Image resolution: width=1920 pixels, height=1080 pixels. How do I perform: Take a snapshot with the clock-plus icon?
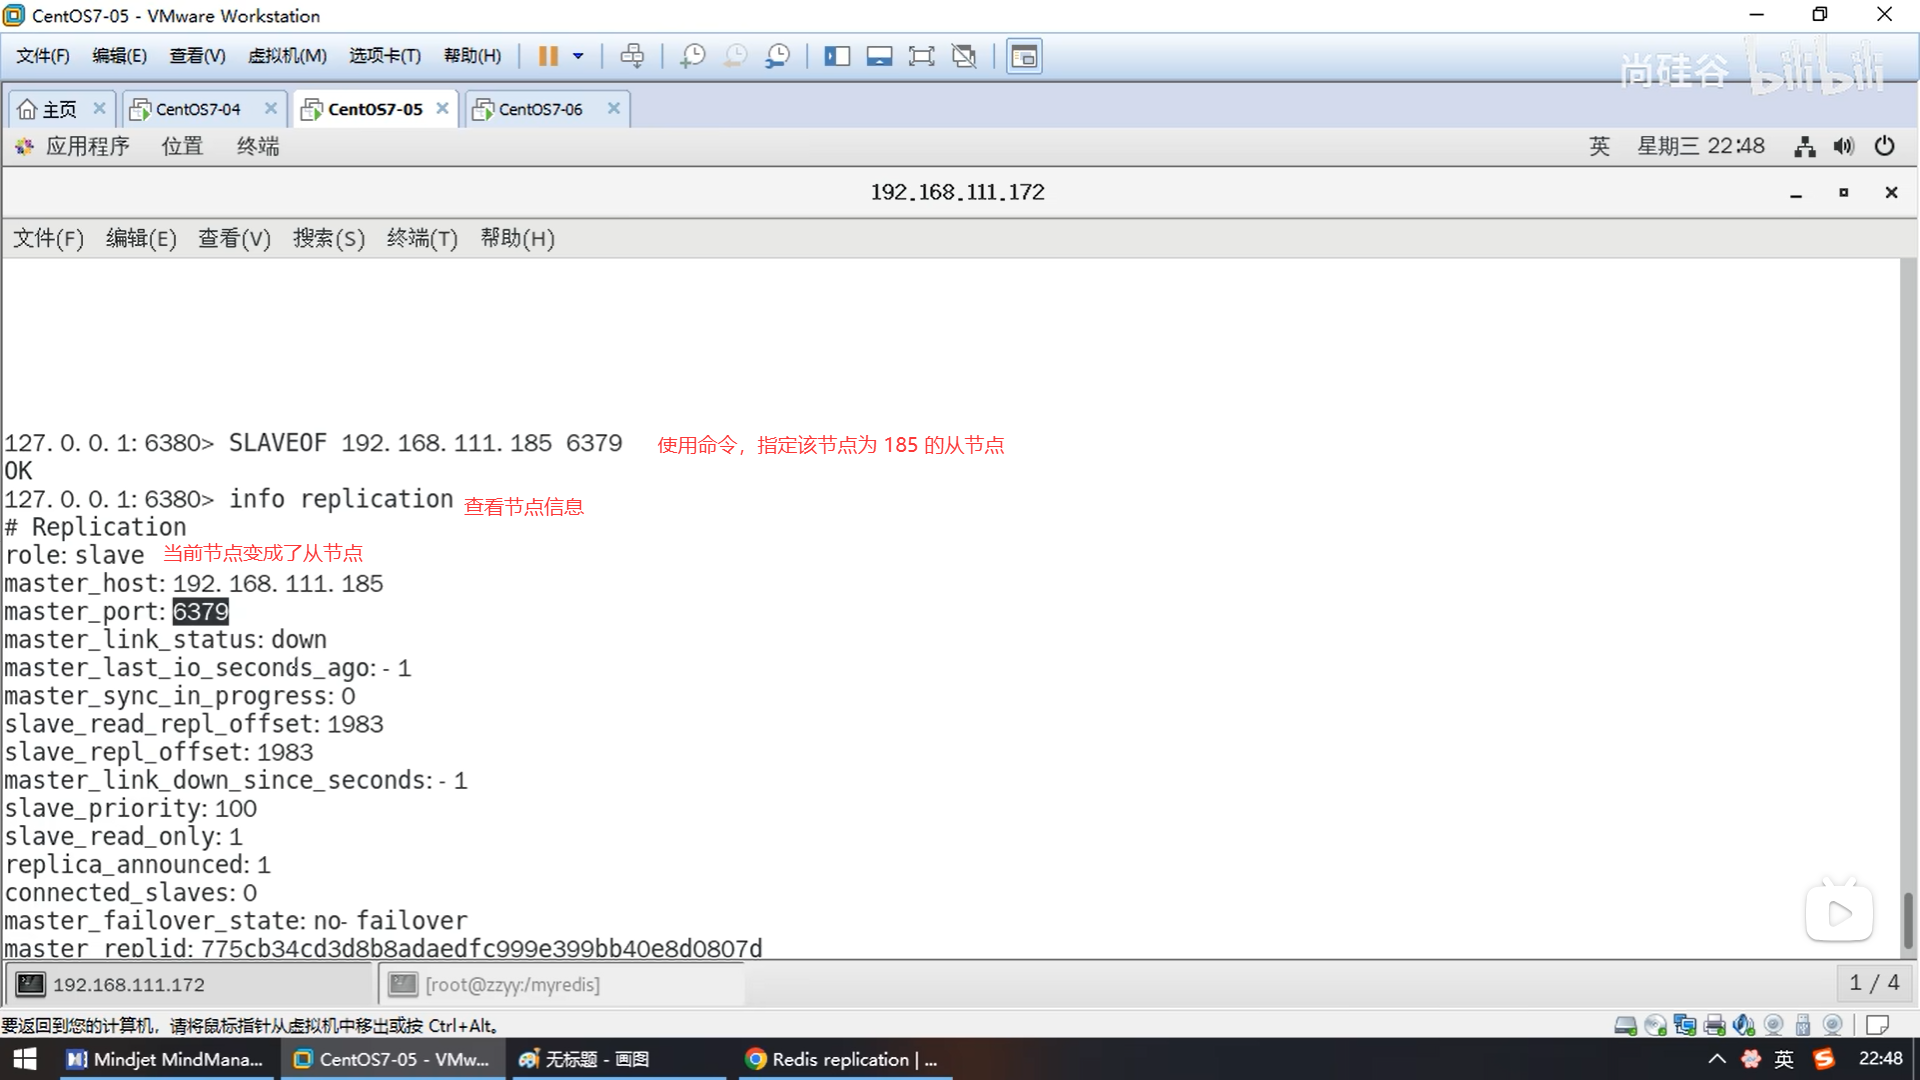click(x=692, y=56)
